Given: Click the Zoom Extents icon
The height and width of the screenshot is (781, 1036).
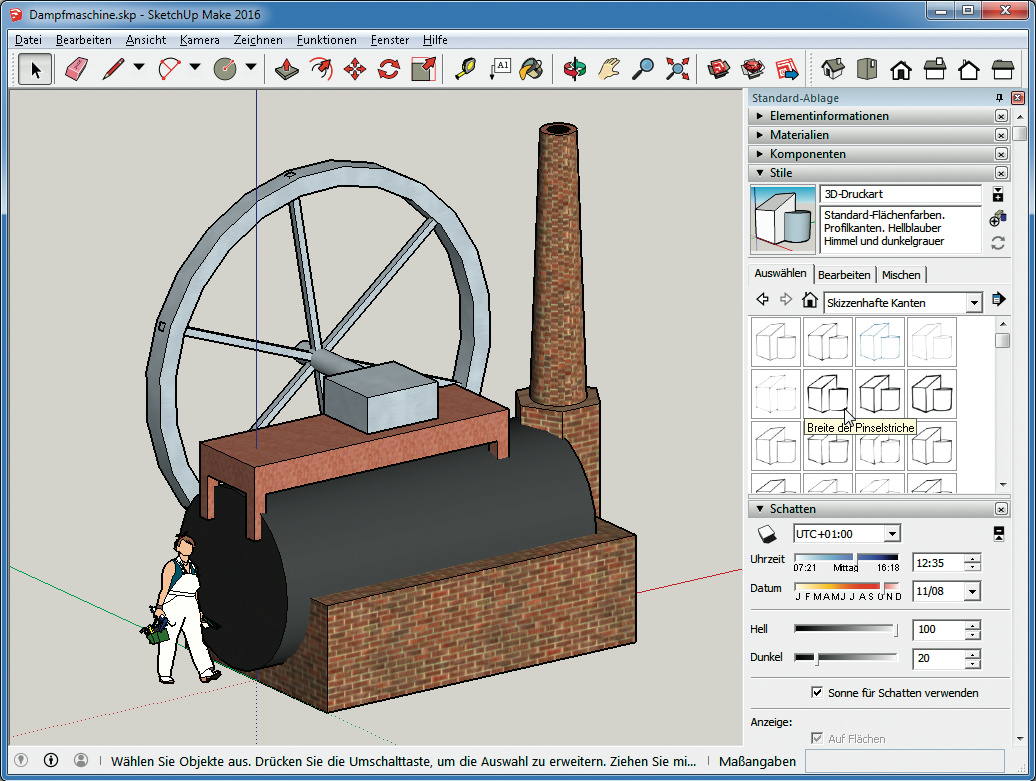Looking at the screenshot, I should 678,69.
